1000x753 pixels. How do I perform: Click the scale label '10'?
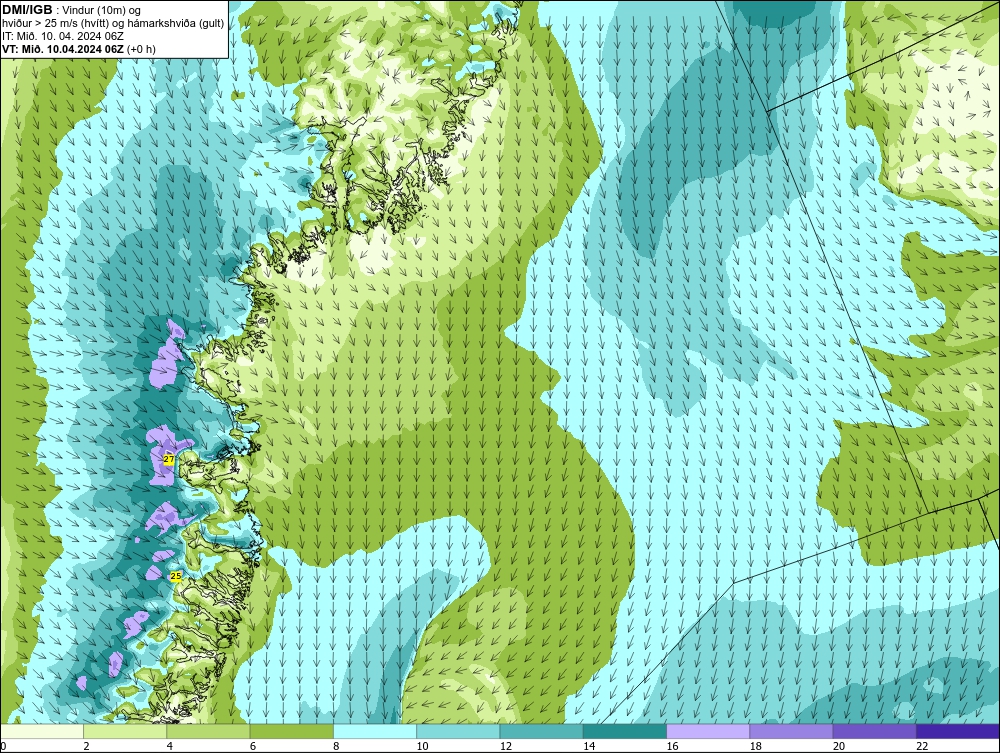click(422, 746)
